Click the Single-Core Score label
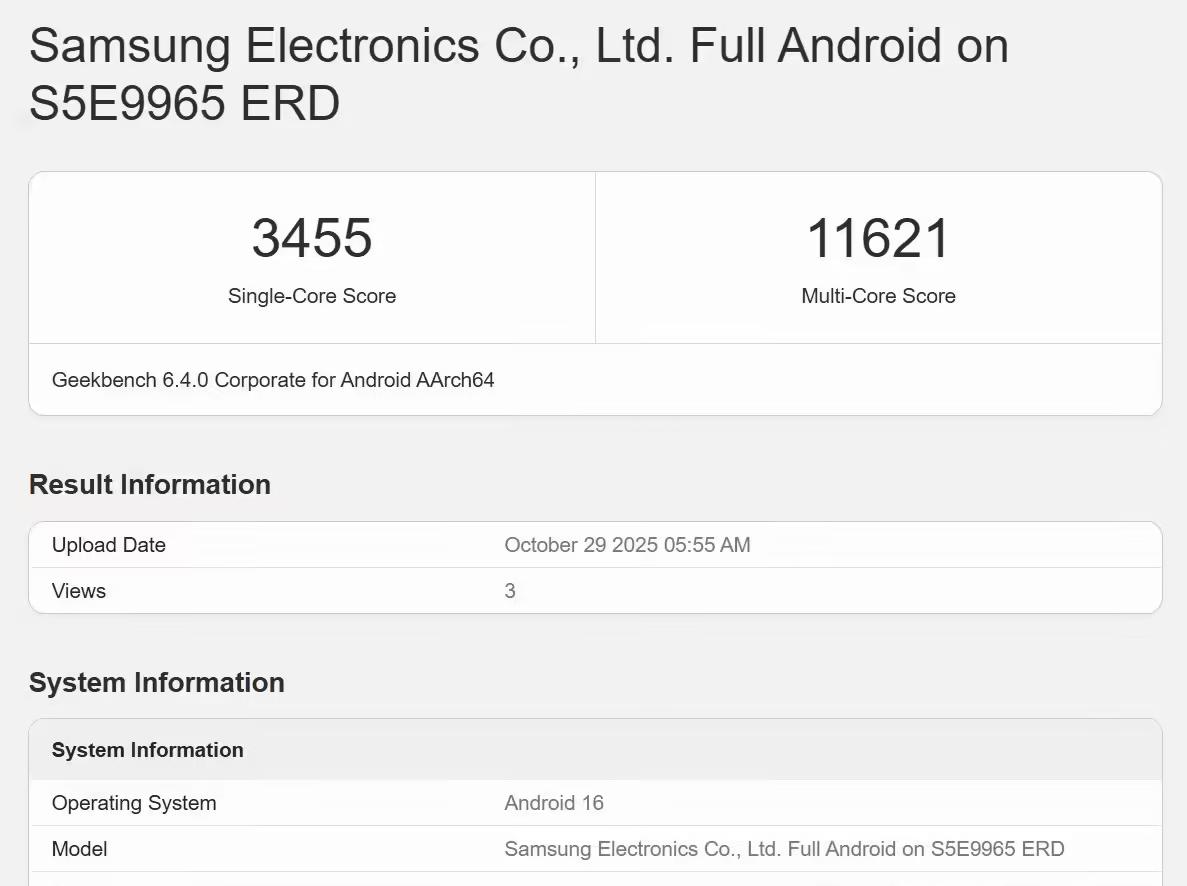Screen dimensions: 1187x886 [x=312, y=296]
